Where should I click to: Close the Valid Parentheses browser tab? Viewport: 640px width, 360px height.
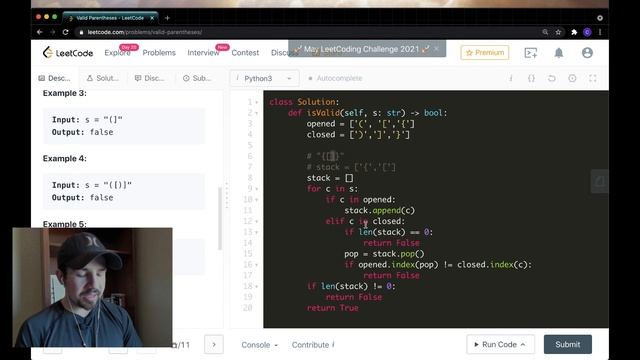(x=152, y=18)
